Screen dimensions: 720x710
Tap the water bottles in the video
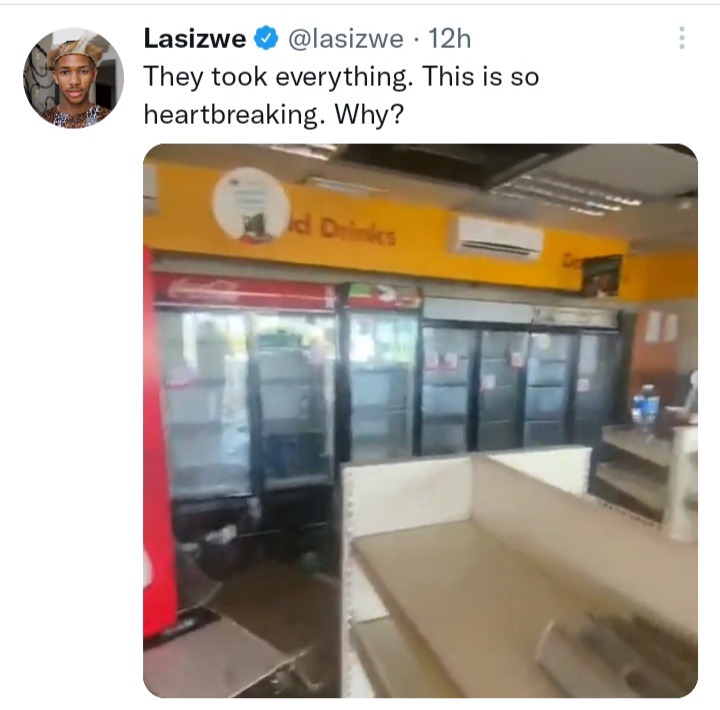tap(645, 404)
